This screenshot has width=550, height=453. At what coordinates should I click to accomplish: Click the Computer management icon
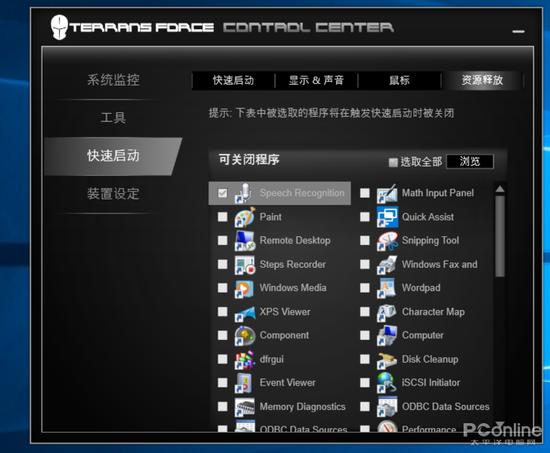[387, 335]
